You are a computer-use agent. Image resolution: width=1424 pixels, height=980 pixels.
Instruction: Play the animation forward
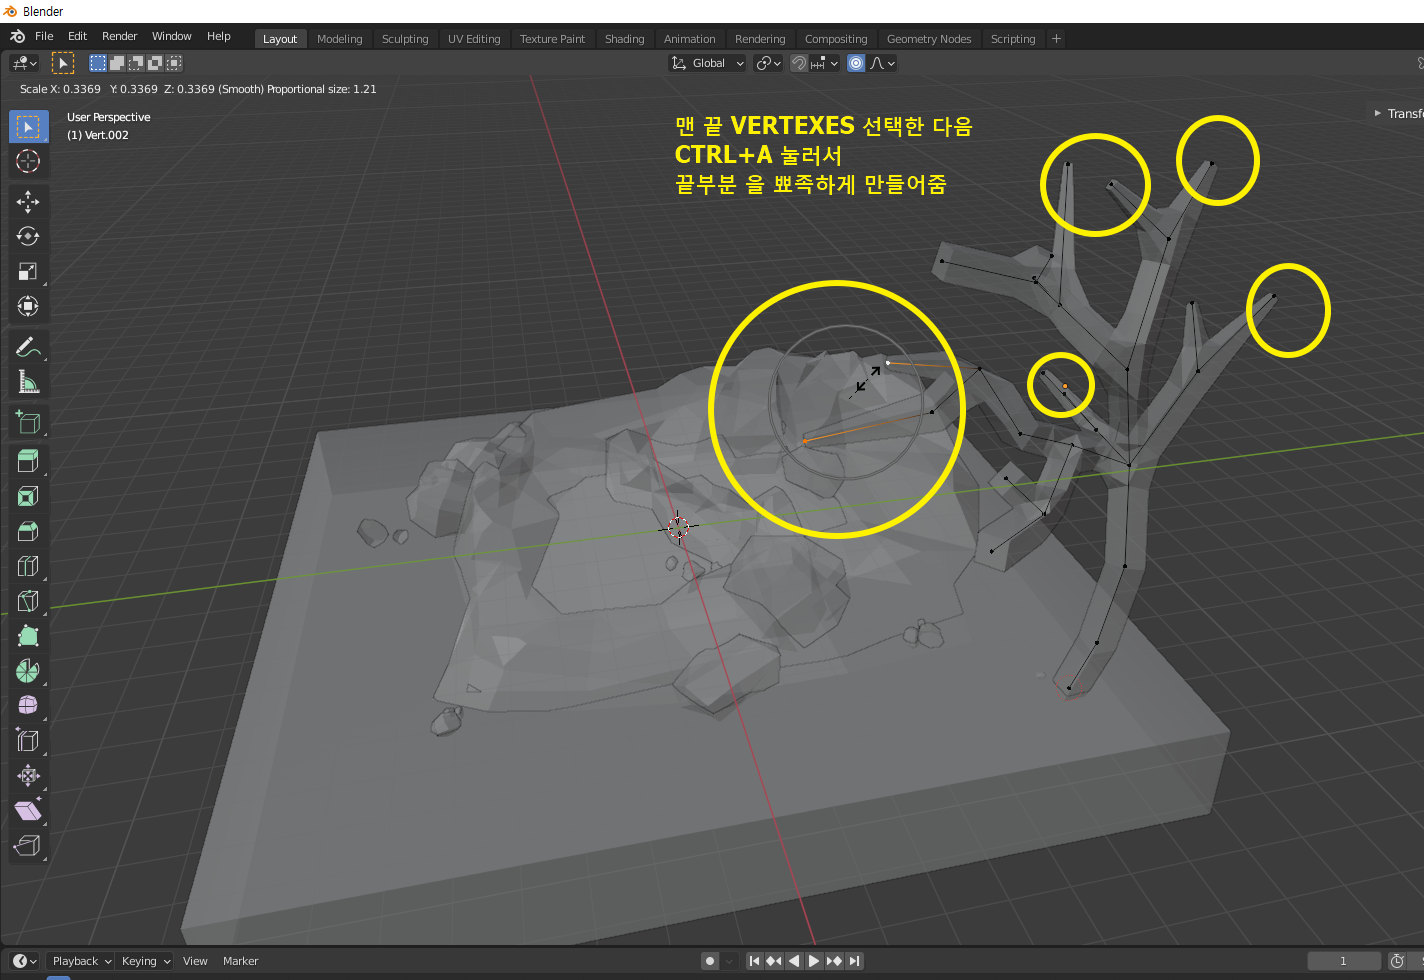[x=814, y=961]
